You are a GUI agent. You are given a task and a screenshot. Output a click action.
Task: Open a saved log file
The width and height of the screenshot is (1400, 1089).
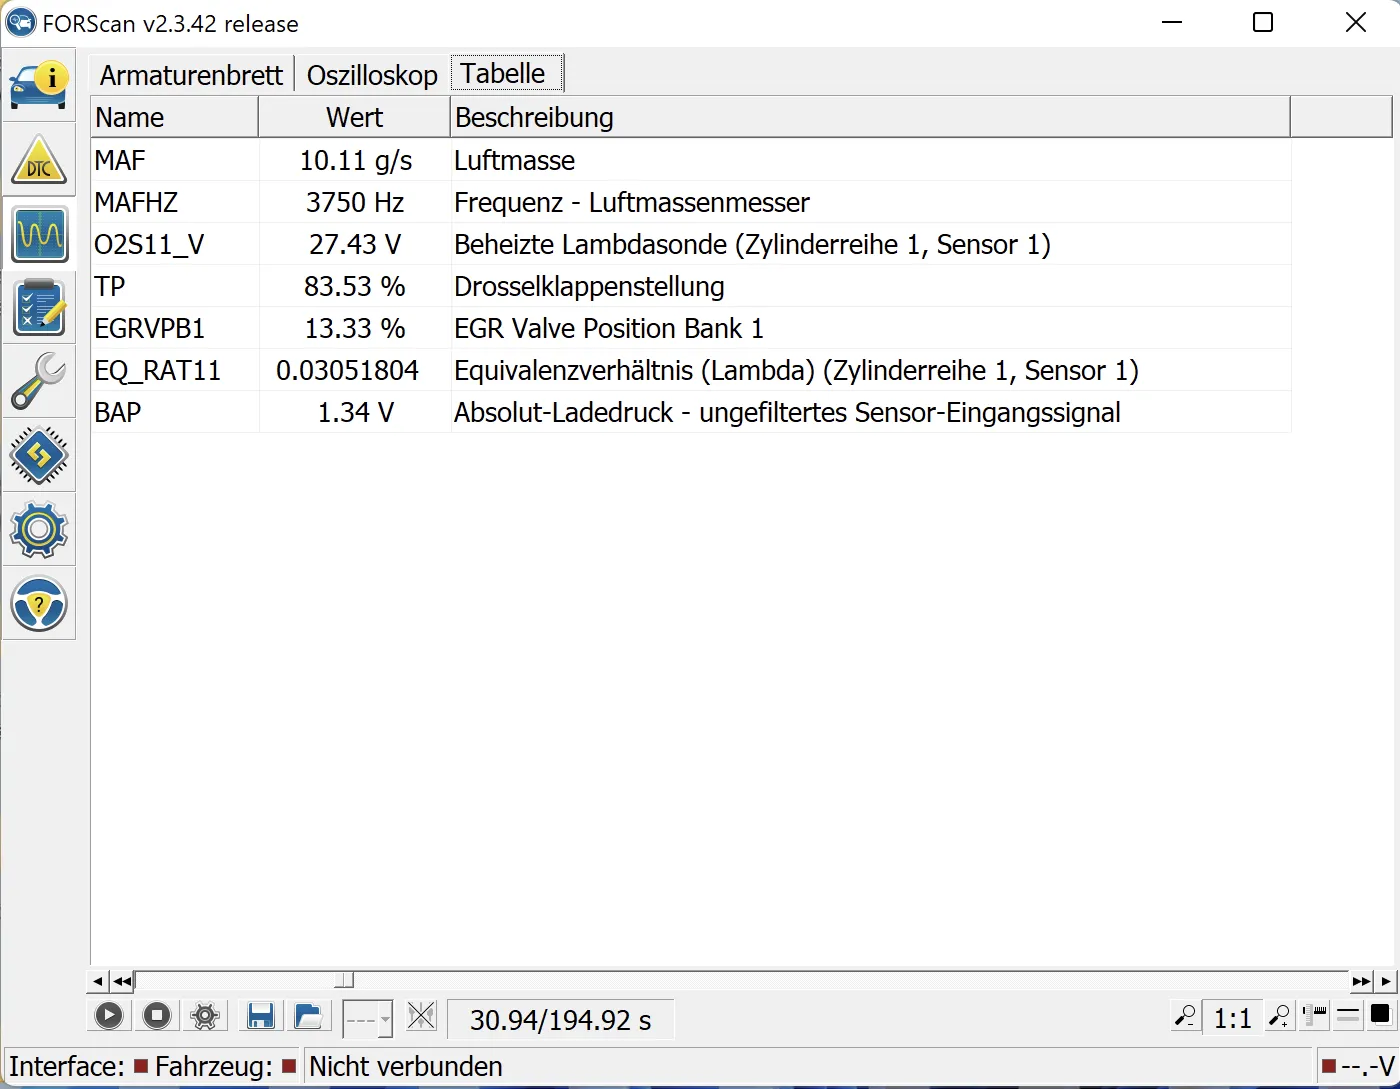pos(308,1017)
